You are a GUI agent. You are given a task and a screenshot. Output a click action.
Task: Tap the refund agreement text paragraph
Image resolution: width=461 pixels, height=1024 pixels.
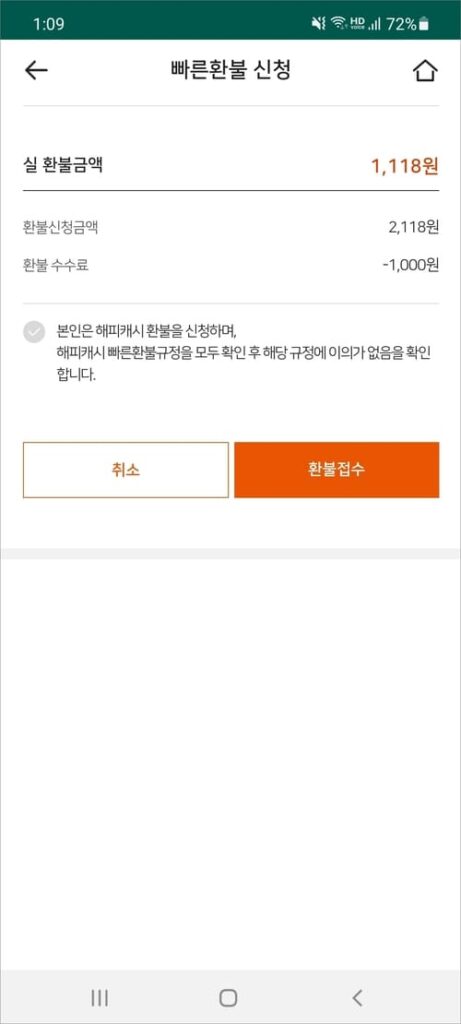[243, 353]
